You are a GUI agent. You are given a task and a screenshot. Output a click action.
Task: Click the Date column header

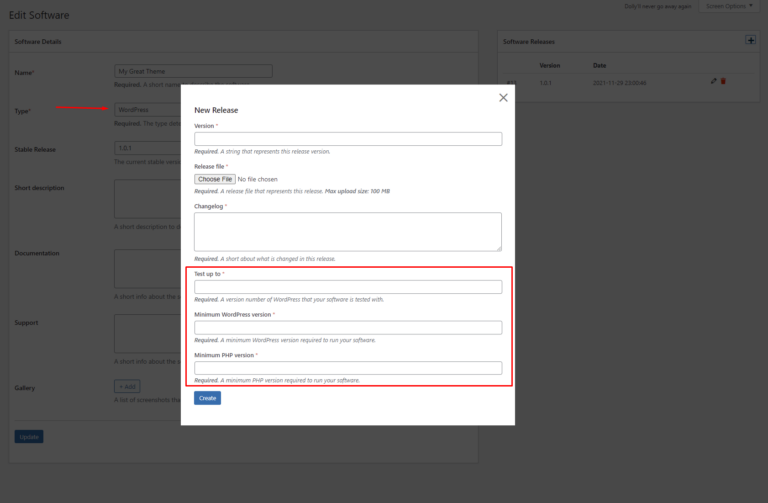point(600,65)
